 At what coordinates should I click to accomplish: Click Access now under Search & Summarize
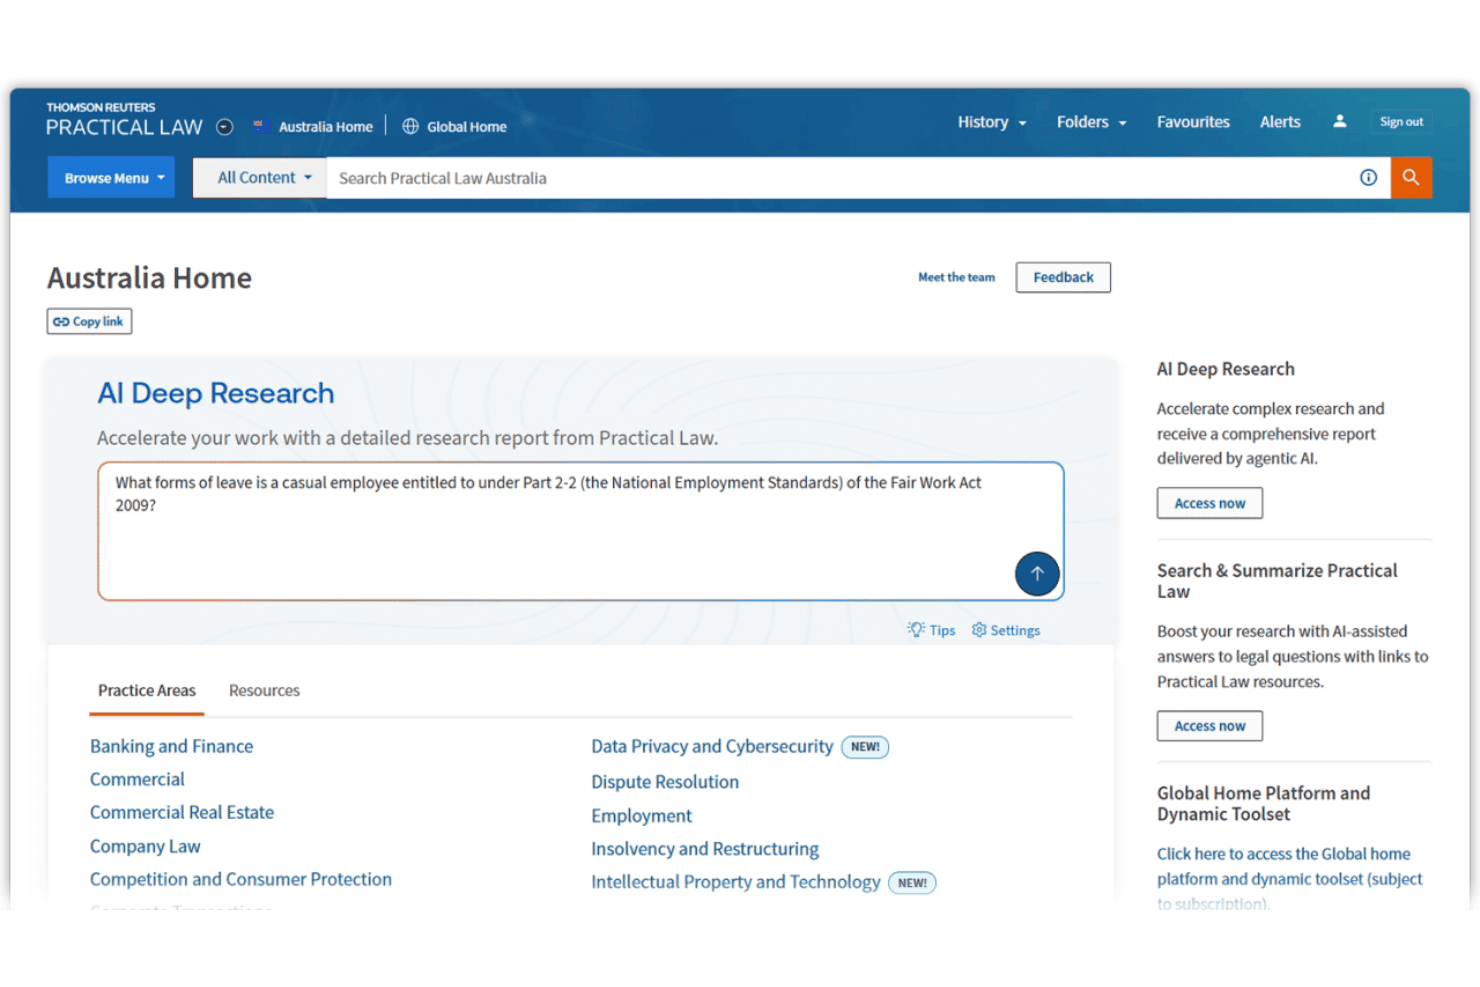point(1210,726)
